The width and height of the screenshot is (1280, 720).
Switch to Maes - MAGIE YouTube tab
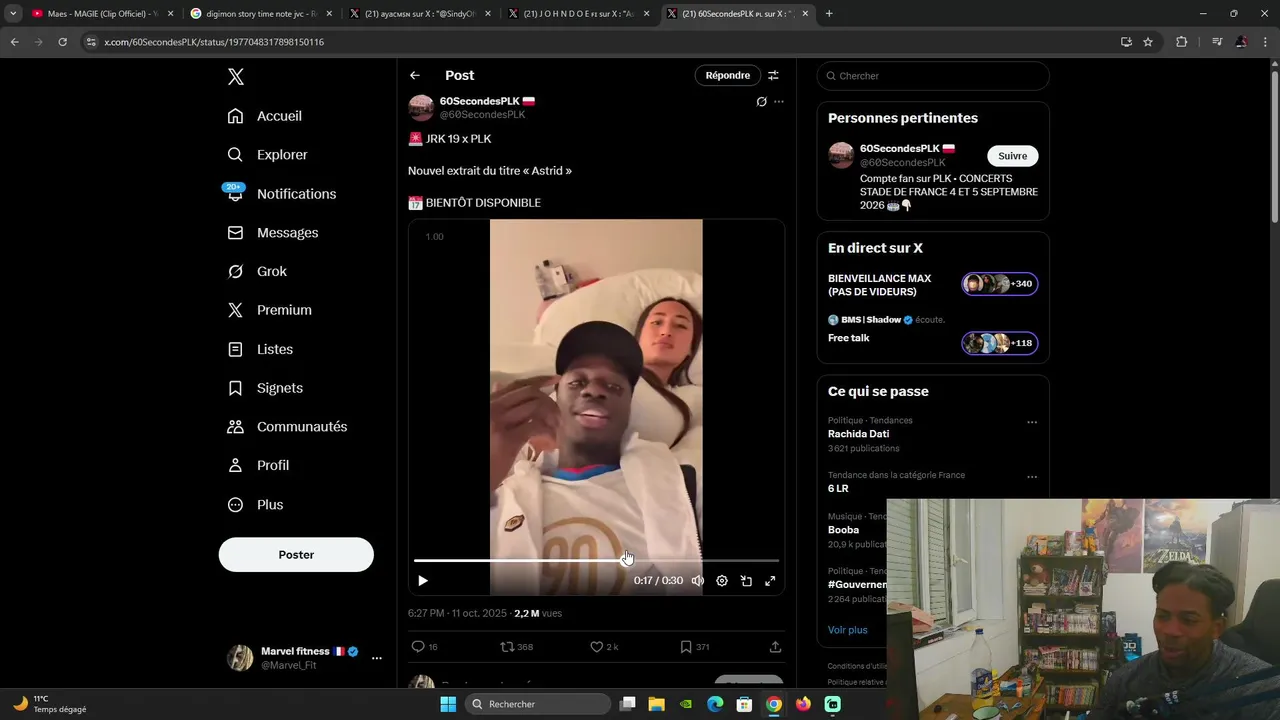pyautogui.click(x=100, y=14)
